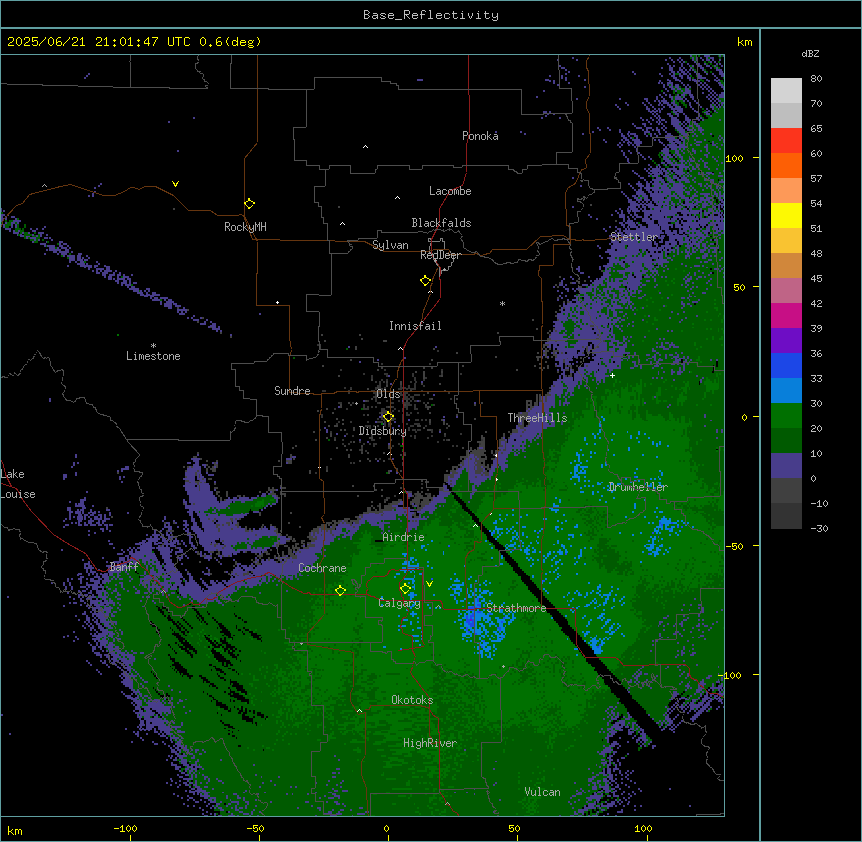Select the mauve pink legend swatch below 45
Viewport: 862px width, 842px height.
[x=786, y=291]
